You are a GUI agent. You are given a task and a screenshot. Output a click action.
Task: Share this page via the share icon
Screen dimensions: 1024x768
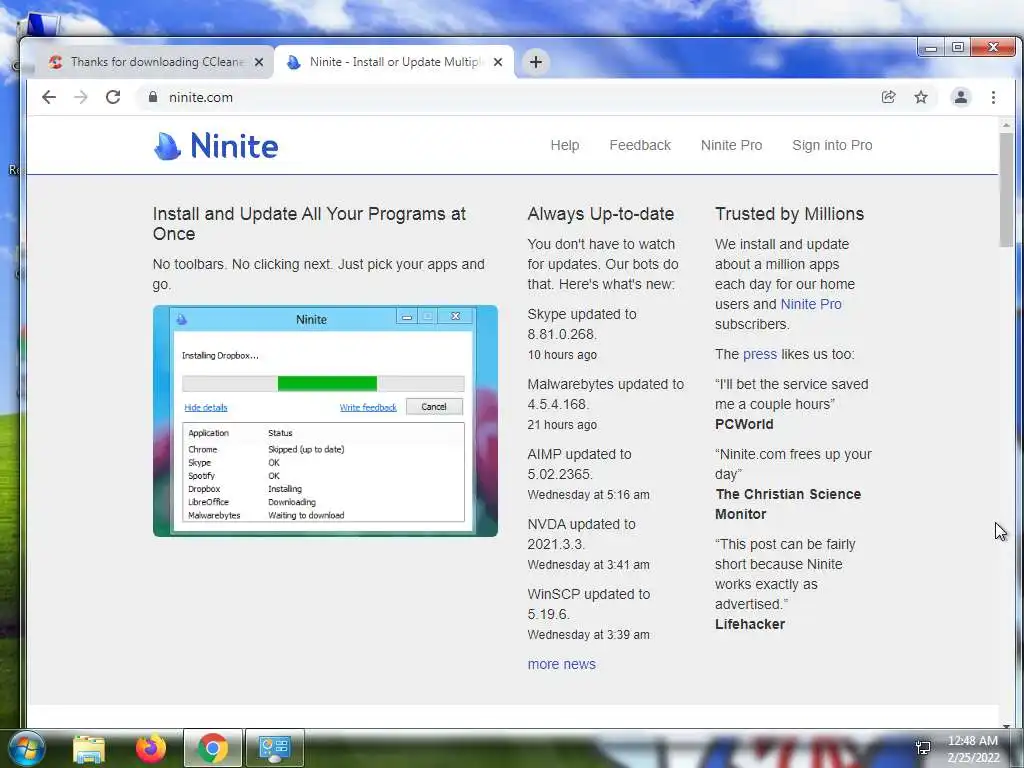coord(888,97)
